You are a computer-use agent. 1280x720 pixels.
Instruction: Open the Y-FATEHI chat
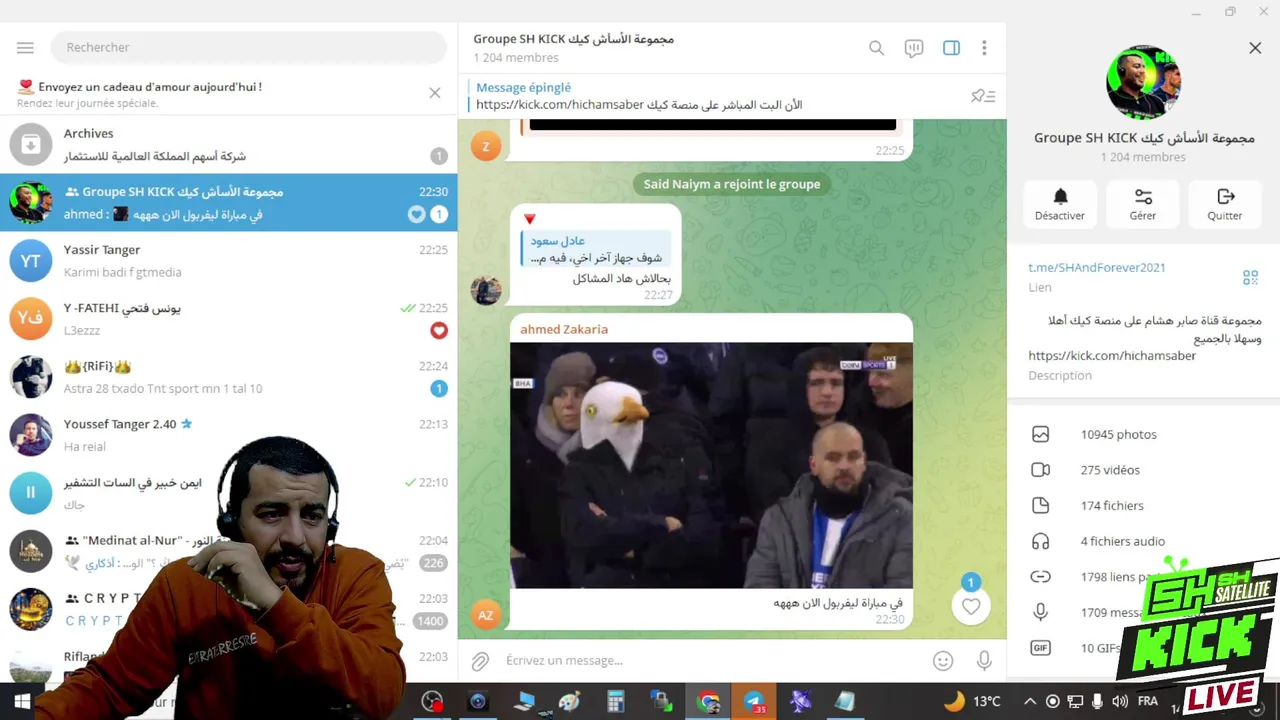(x=228, y=319)
